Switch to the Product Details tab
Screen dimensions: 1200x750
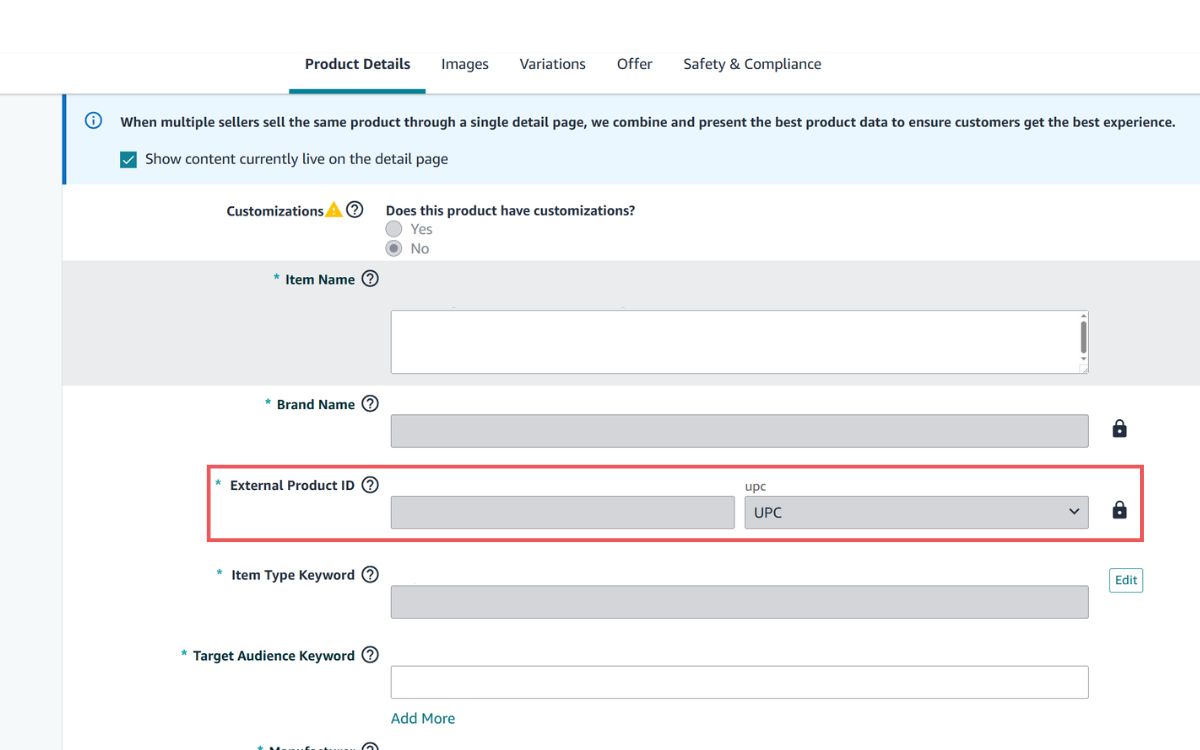(x=357, y=64)
